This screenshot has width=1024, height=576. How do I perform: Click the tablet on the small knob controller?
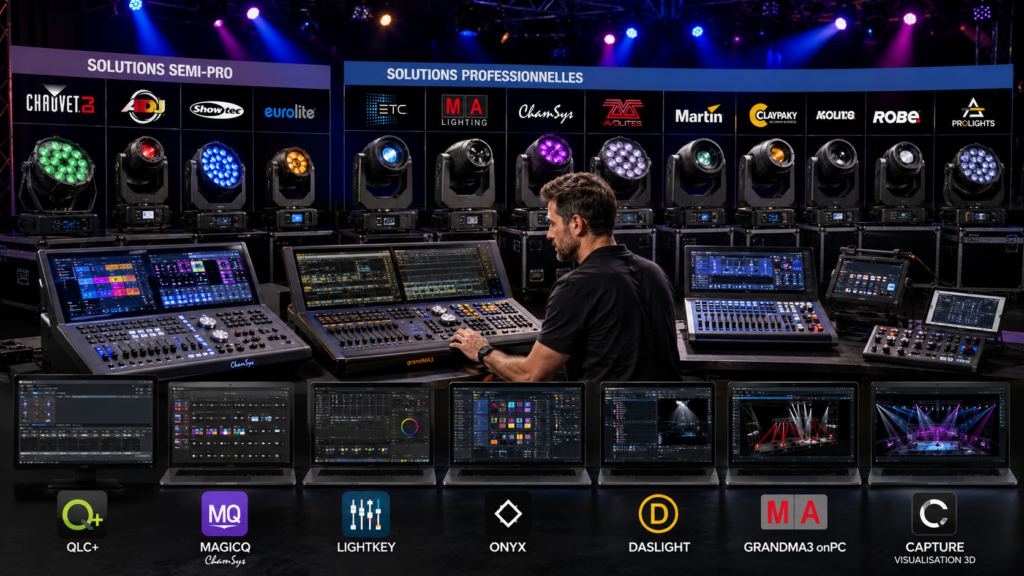tap(965, 312)
